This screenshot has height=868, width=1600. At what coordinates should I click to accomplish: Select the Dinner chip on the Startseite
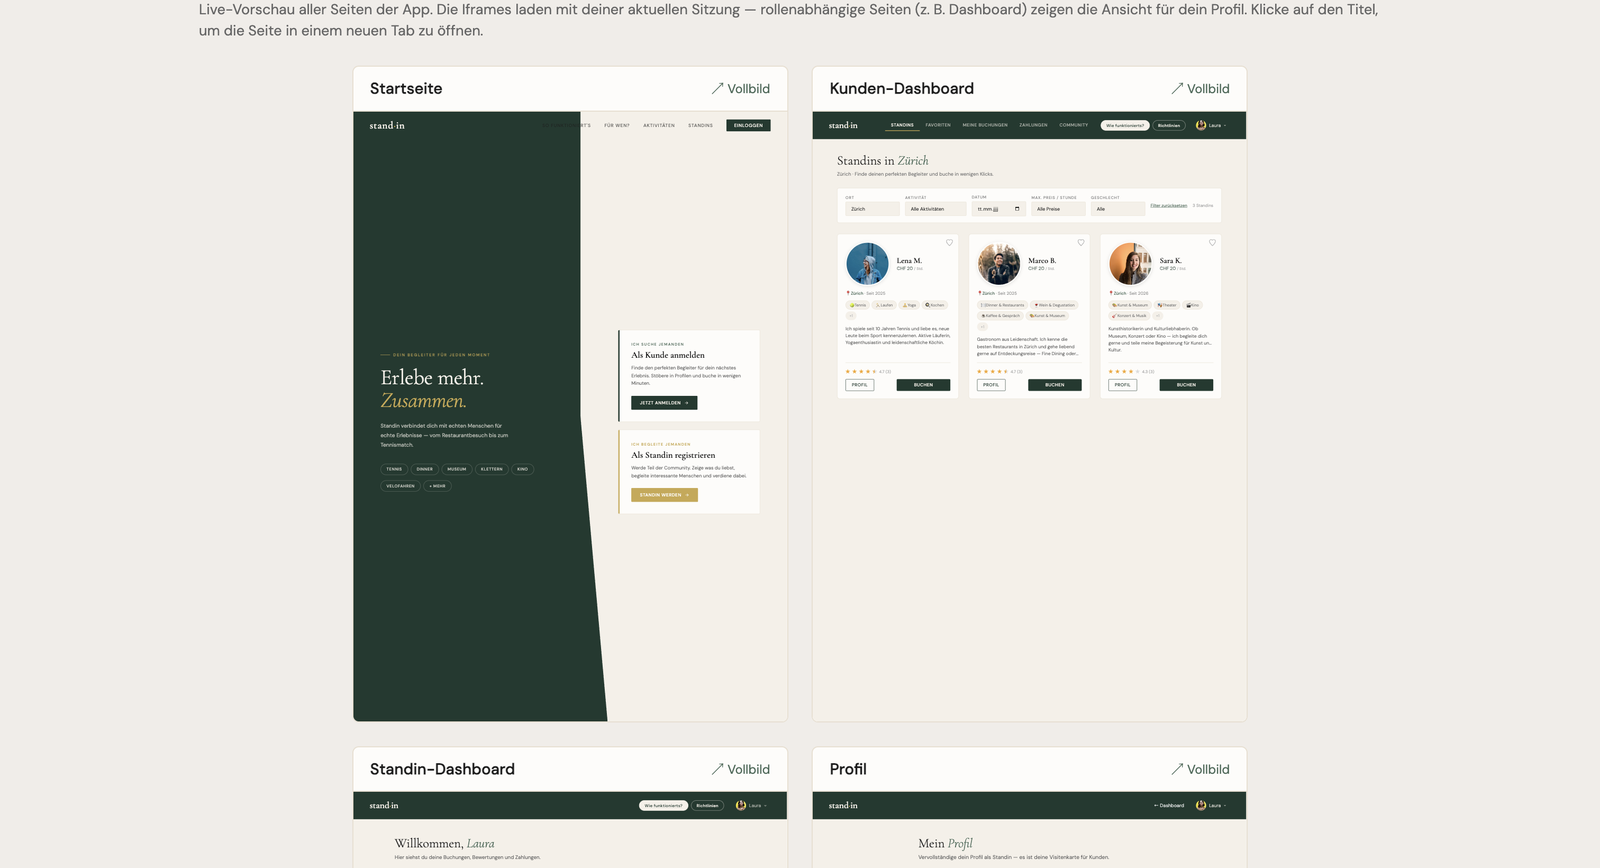point(425,469)
